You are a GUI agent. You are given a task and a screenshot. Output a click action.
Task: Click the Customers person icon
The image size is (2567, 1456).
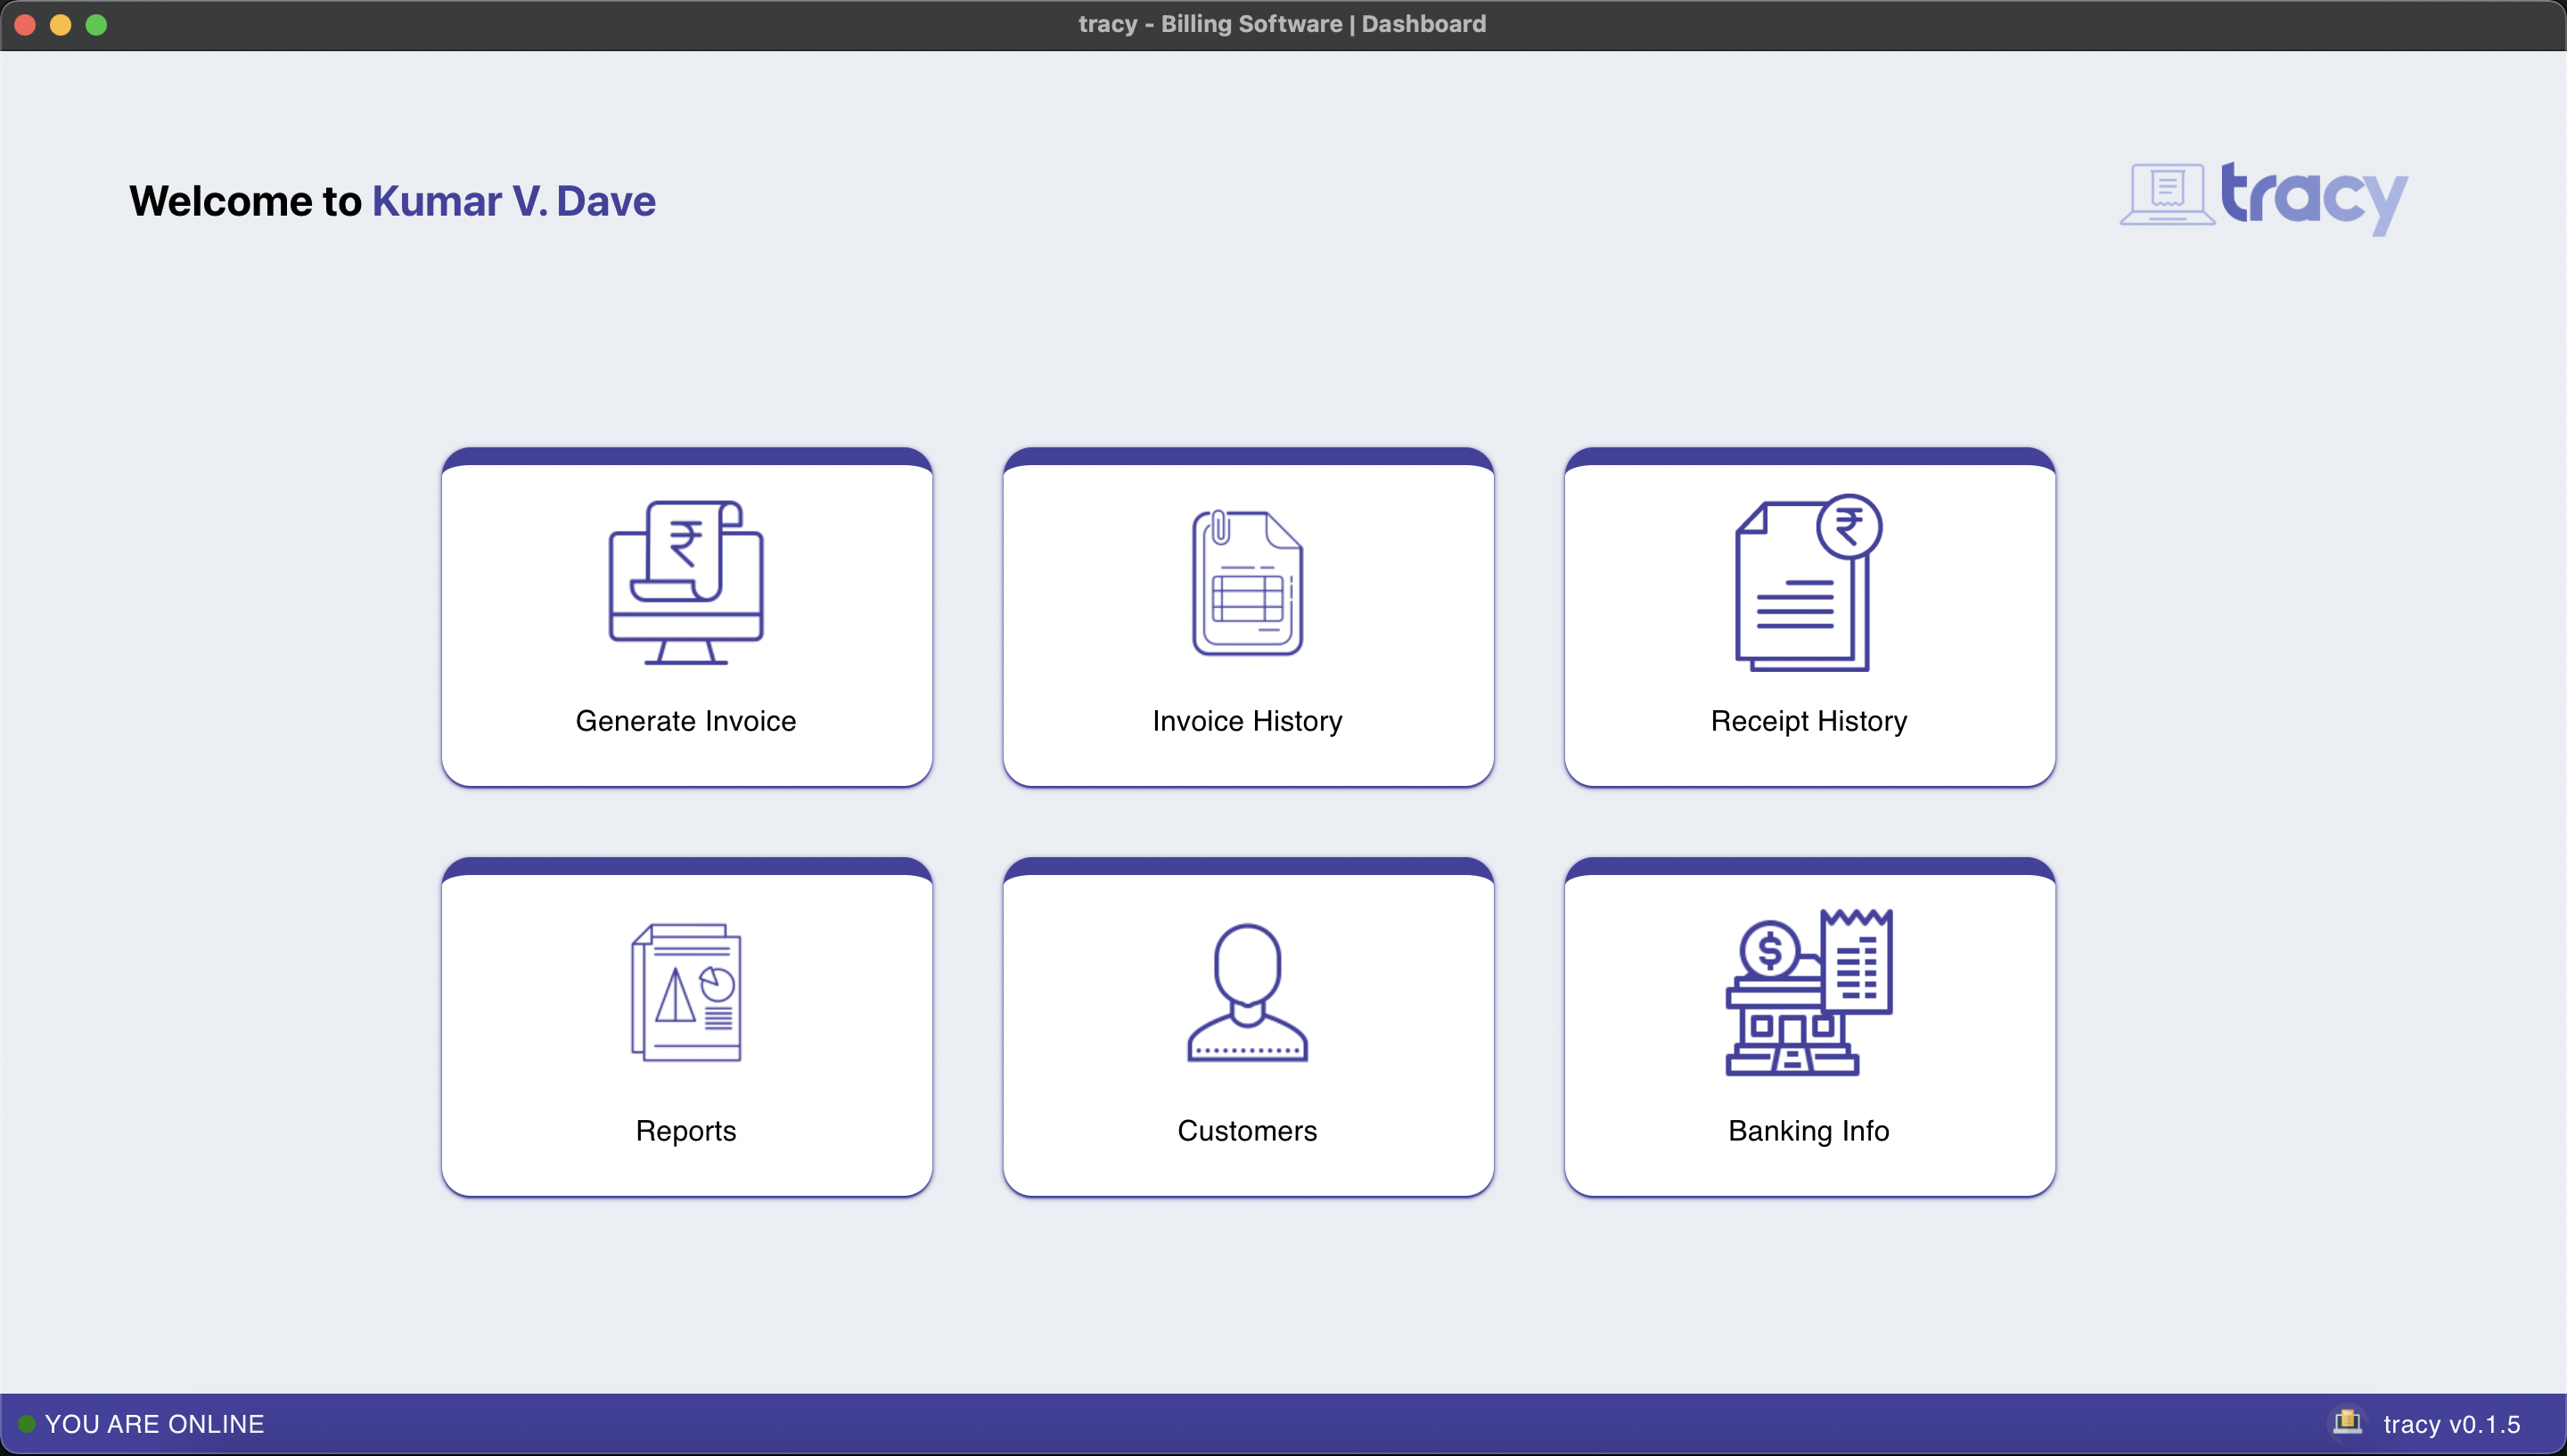click(1247, 992)
